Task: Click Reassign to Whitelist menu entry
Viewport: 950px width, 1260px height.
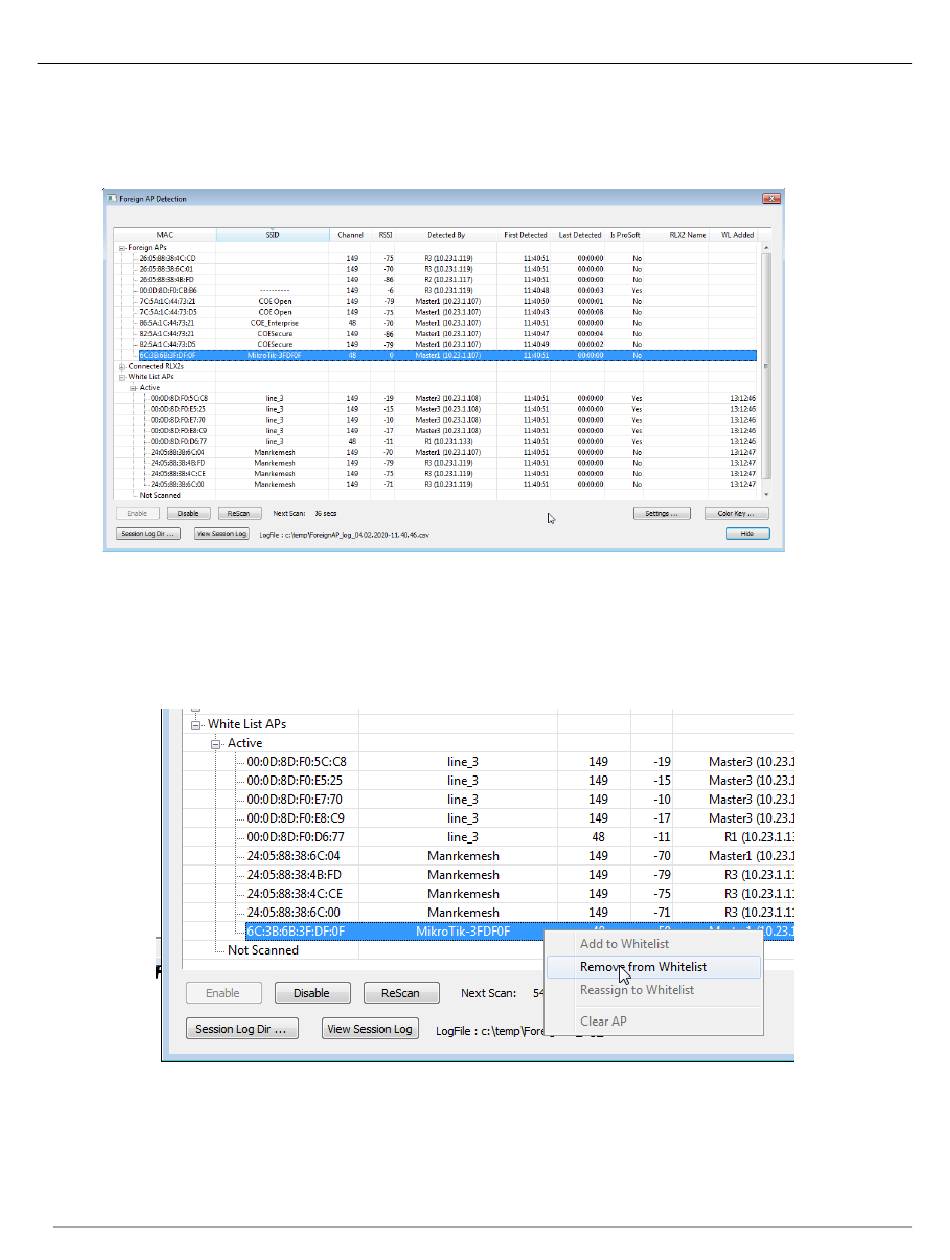Action: pyautogui.click(x=636, y=990)
